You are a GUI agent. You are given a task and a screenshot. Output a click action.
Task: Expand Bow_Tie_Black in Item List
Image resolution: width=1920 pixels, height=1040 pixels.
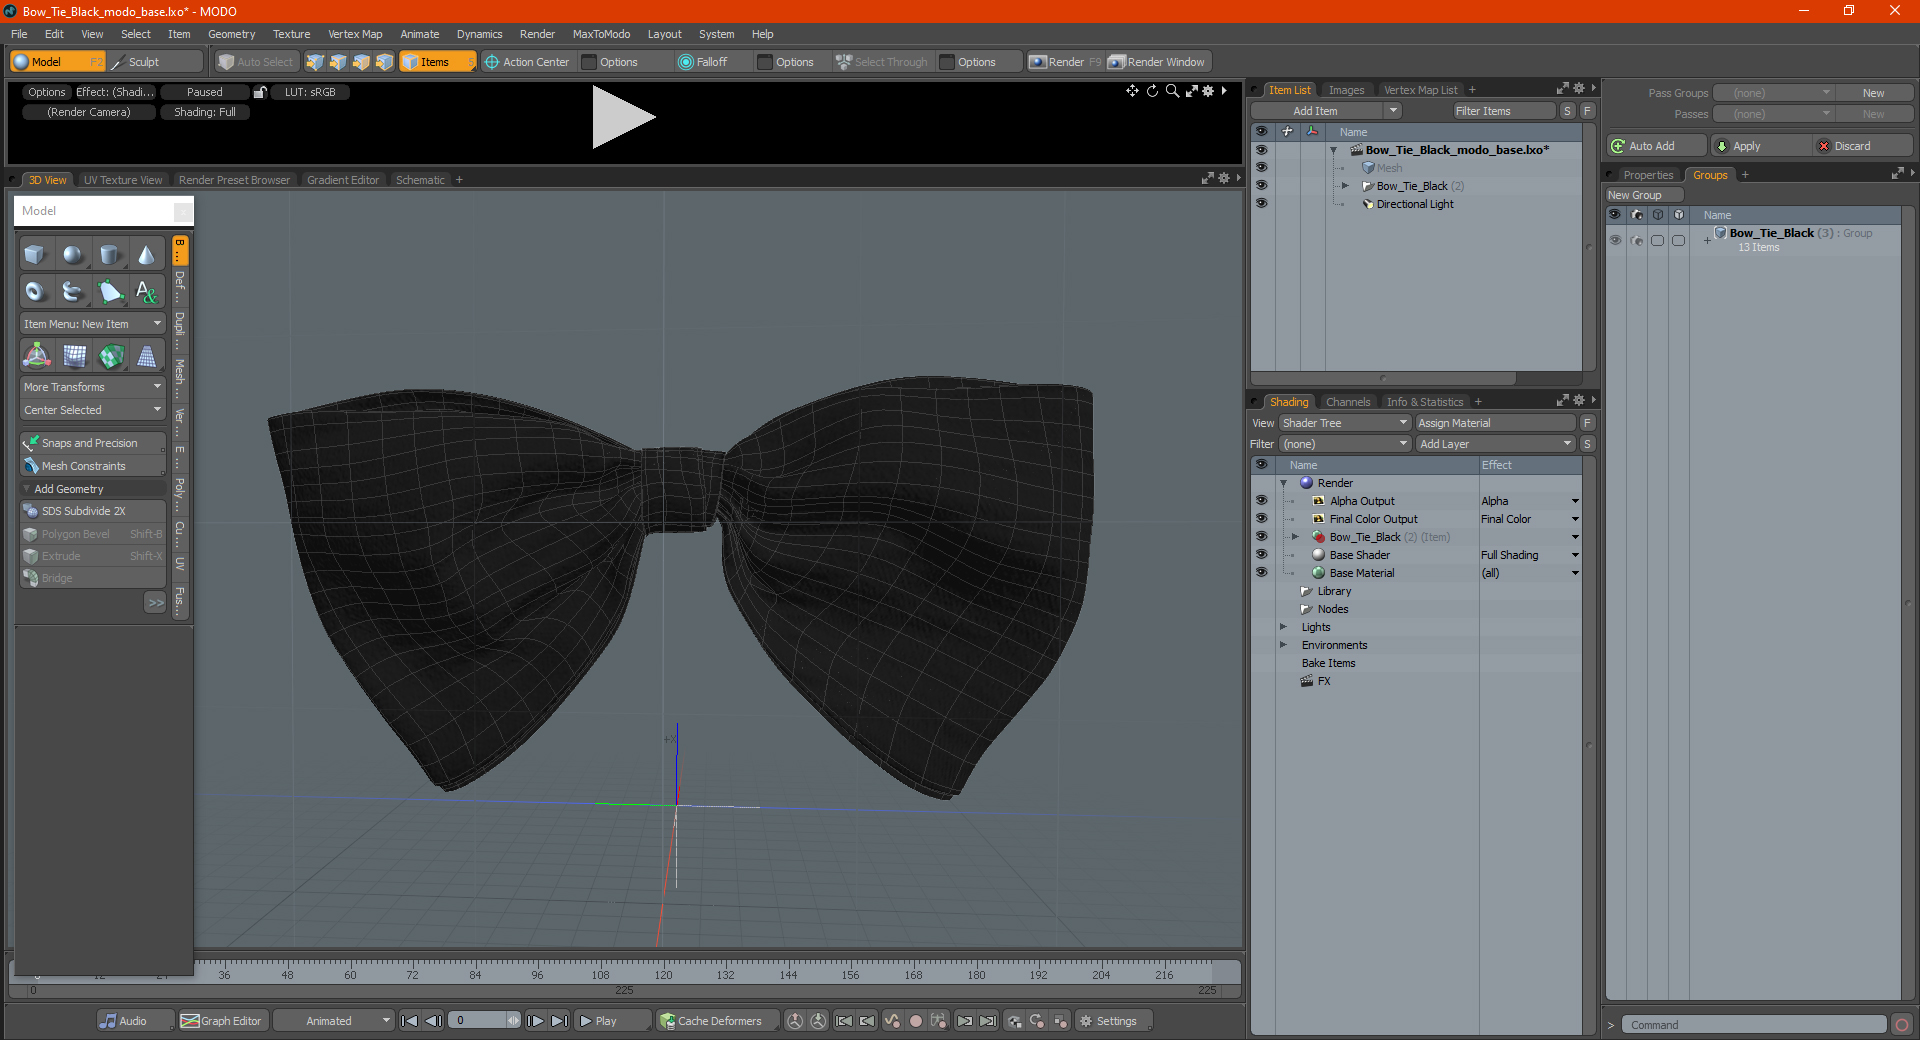1345,186
